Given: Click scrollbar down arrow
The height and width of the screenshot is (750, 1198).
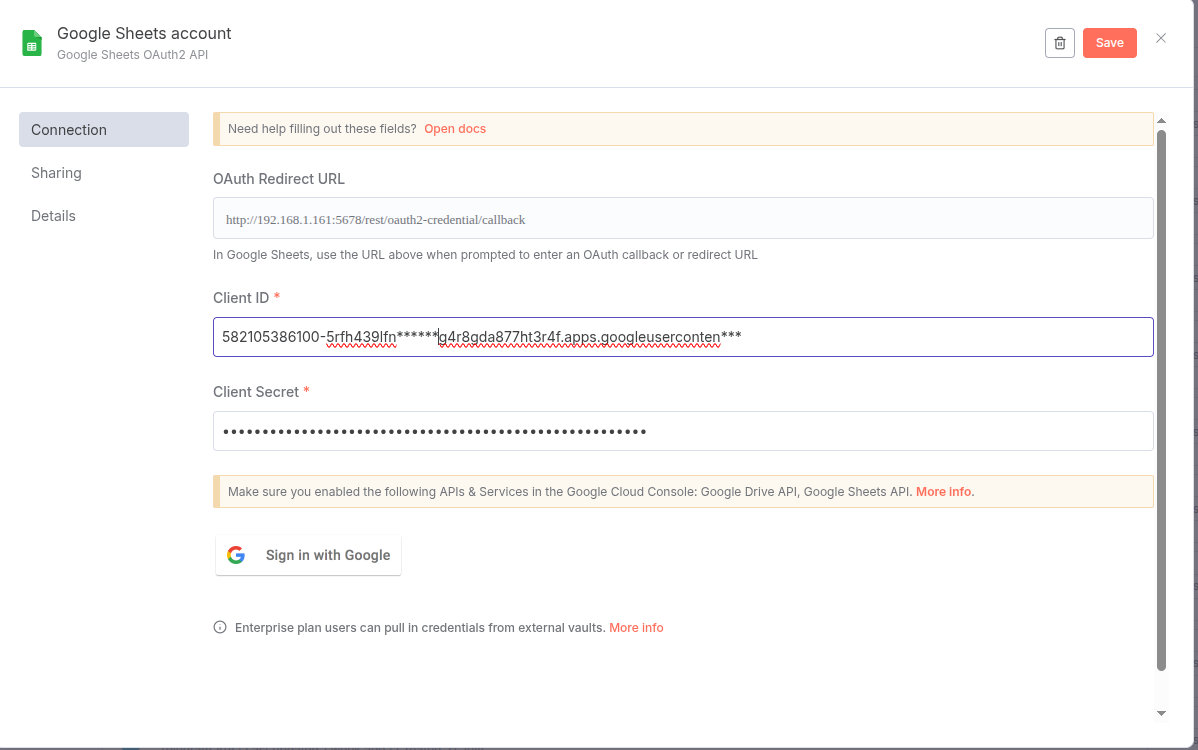Looking at the screenshot, I should coord(1161,713).
